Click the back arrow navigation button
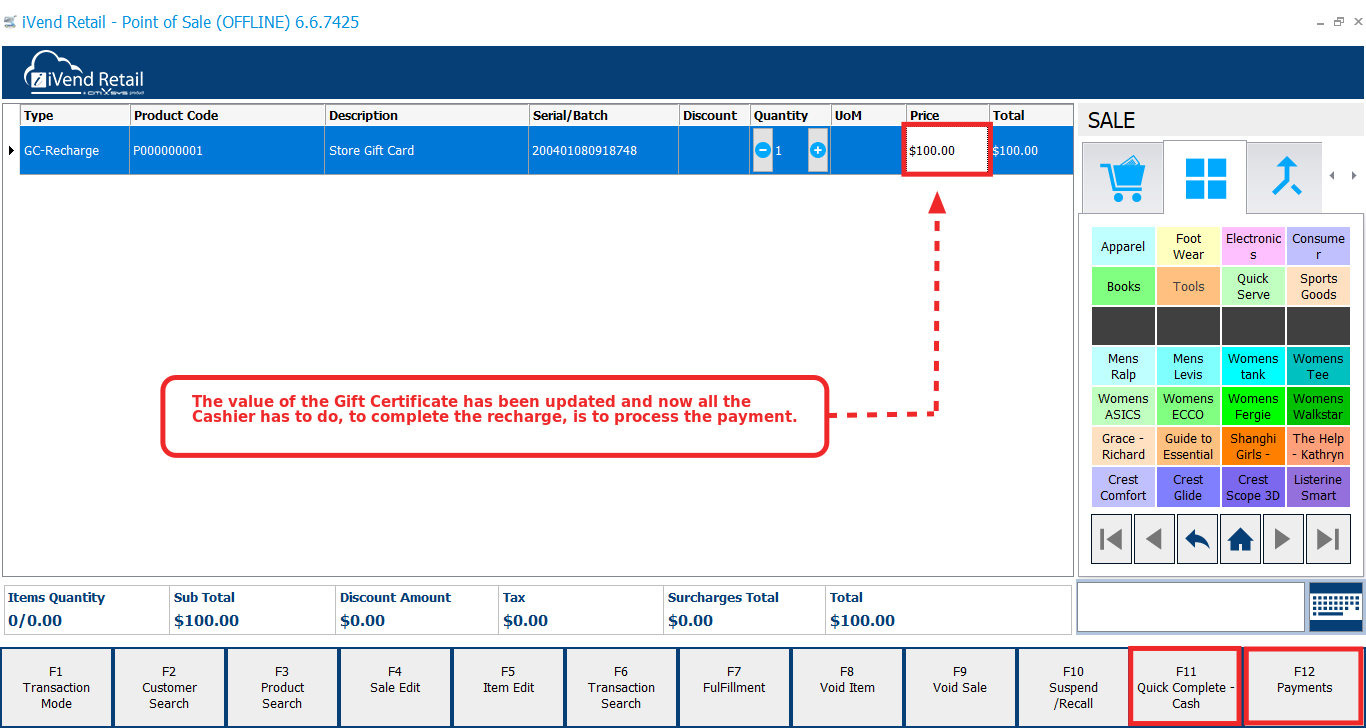1366x728 pixels. (1197, 540)
